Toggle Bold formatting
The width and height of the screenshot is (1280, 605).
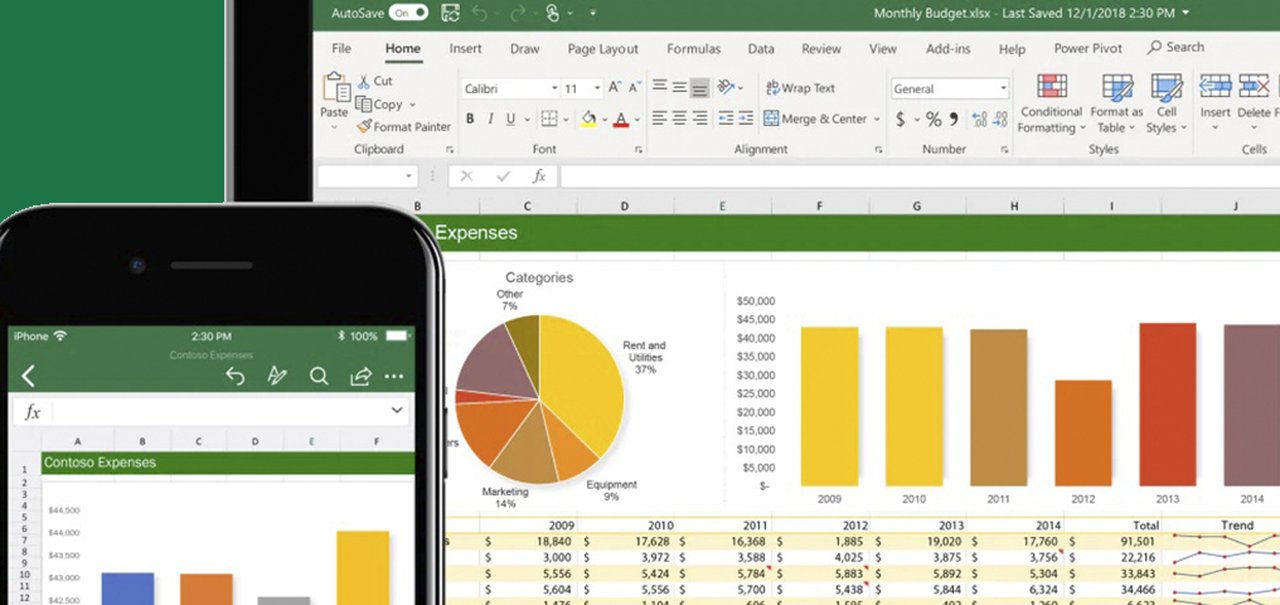(x=470, y=119)
